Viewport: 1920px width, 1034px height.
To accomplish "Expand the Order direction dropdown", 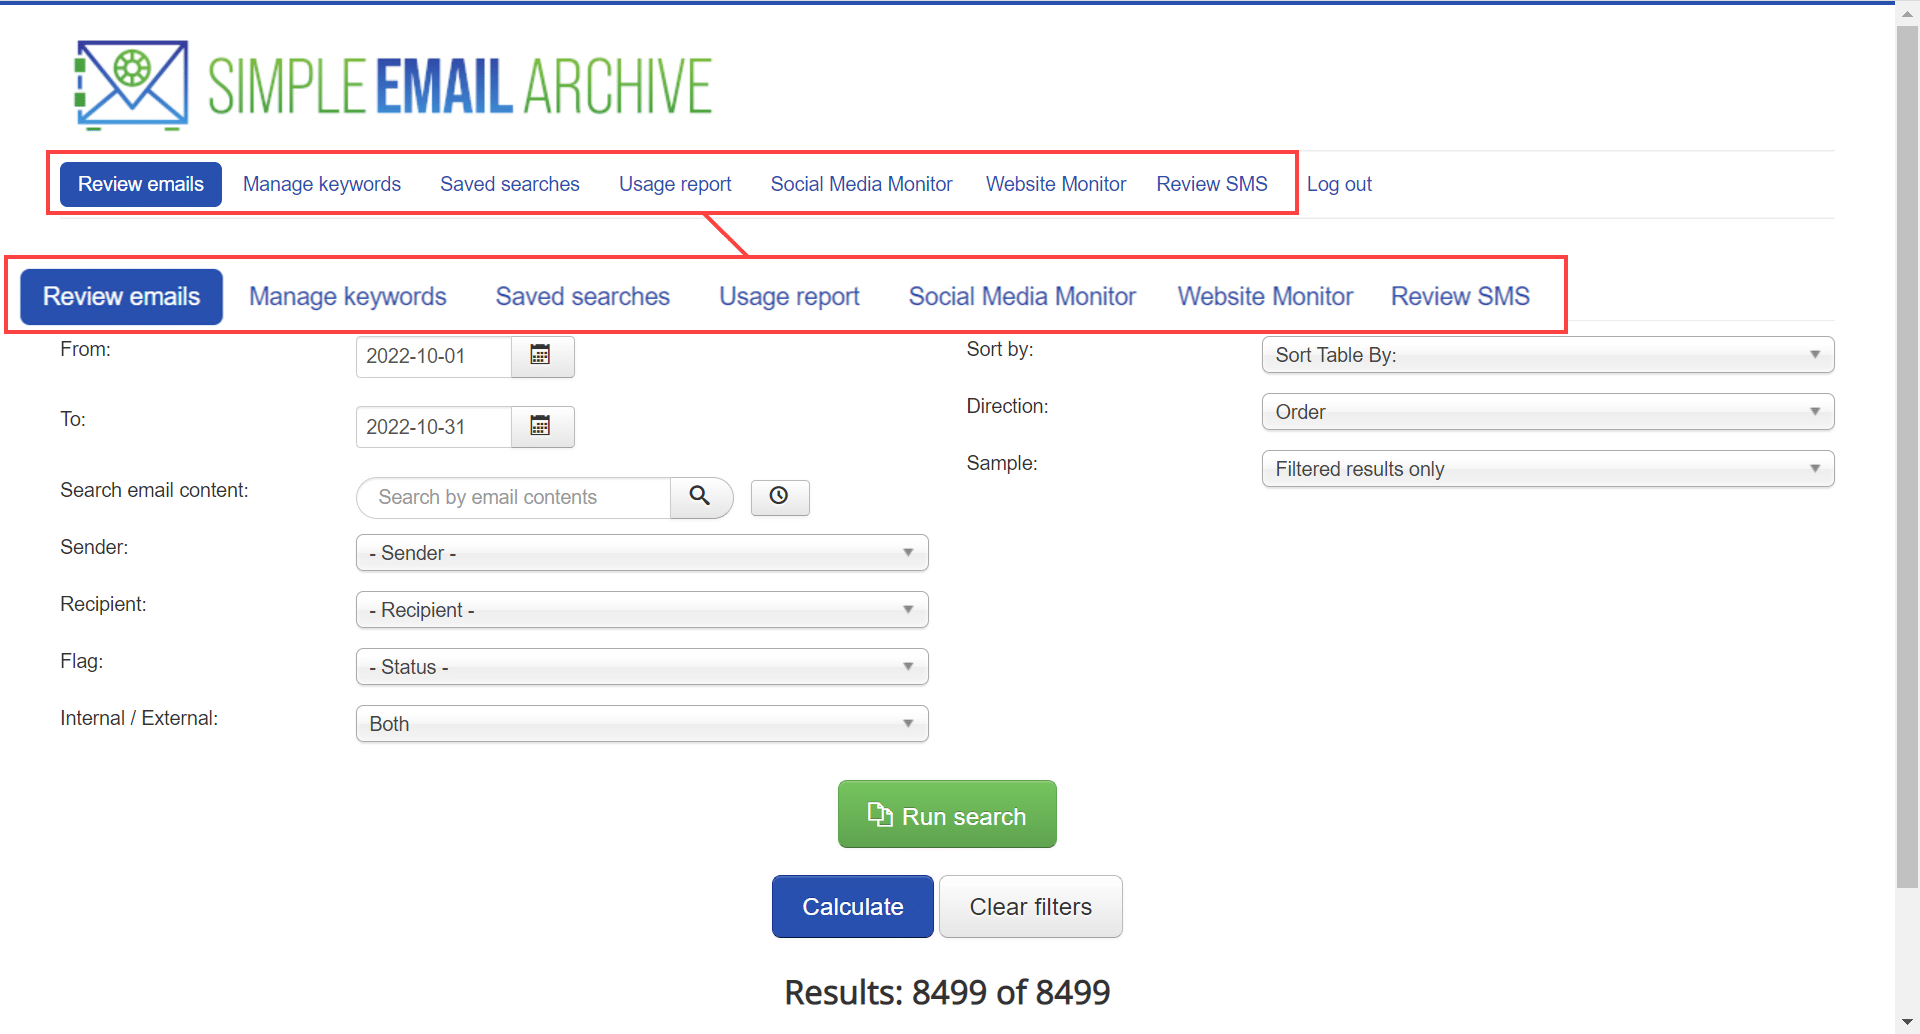I will (x=1548, y=412).
